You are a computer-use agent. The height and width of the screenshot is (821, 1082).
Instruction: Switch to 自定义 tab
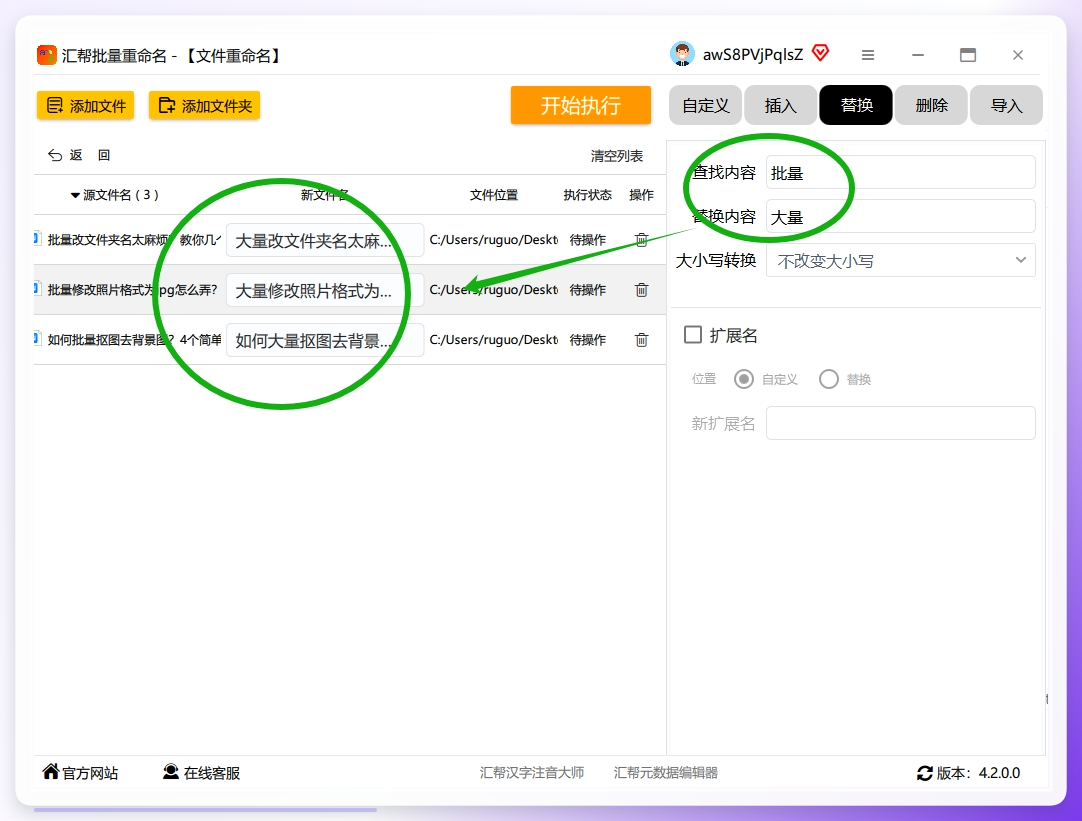705,106
